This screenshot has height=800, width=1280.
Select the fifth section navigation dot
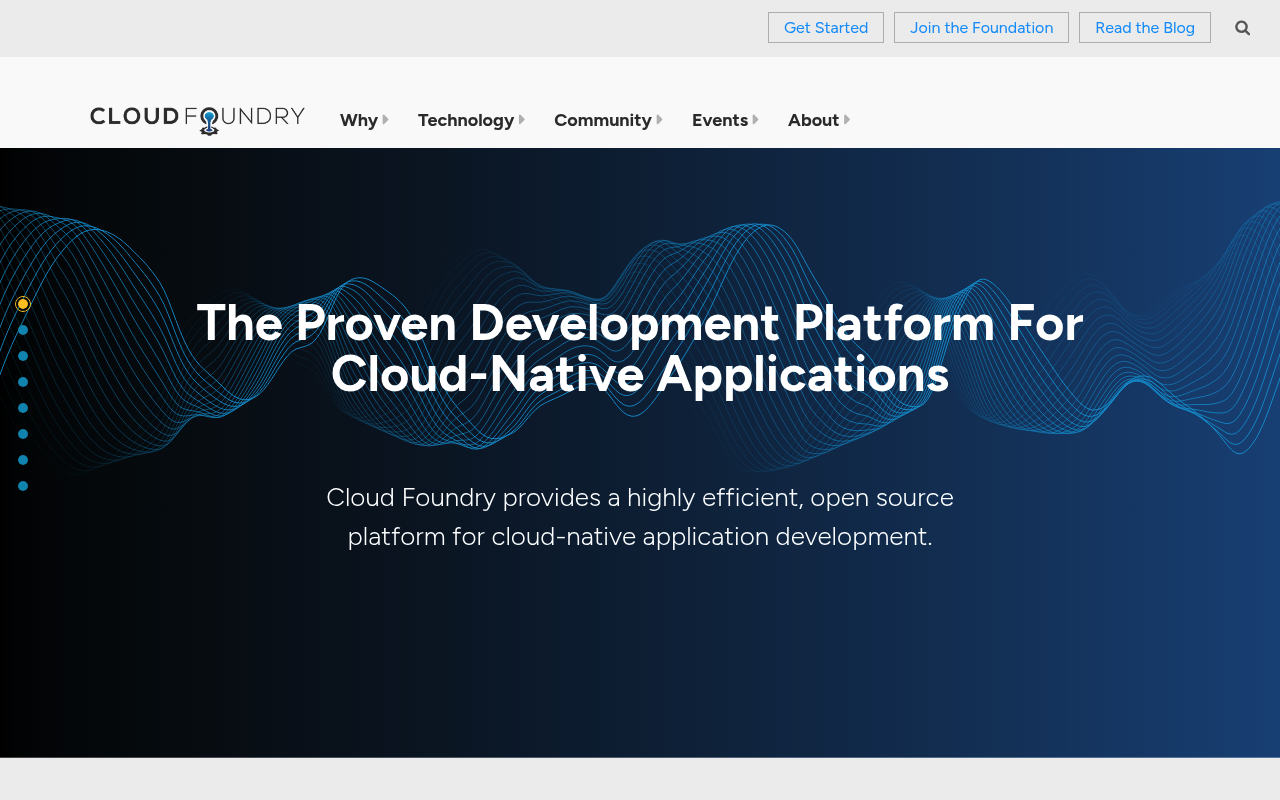pyautogui.click(x=23, y=408)
